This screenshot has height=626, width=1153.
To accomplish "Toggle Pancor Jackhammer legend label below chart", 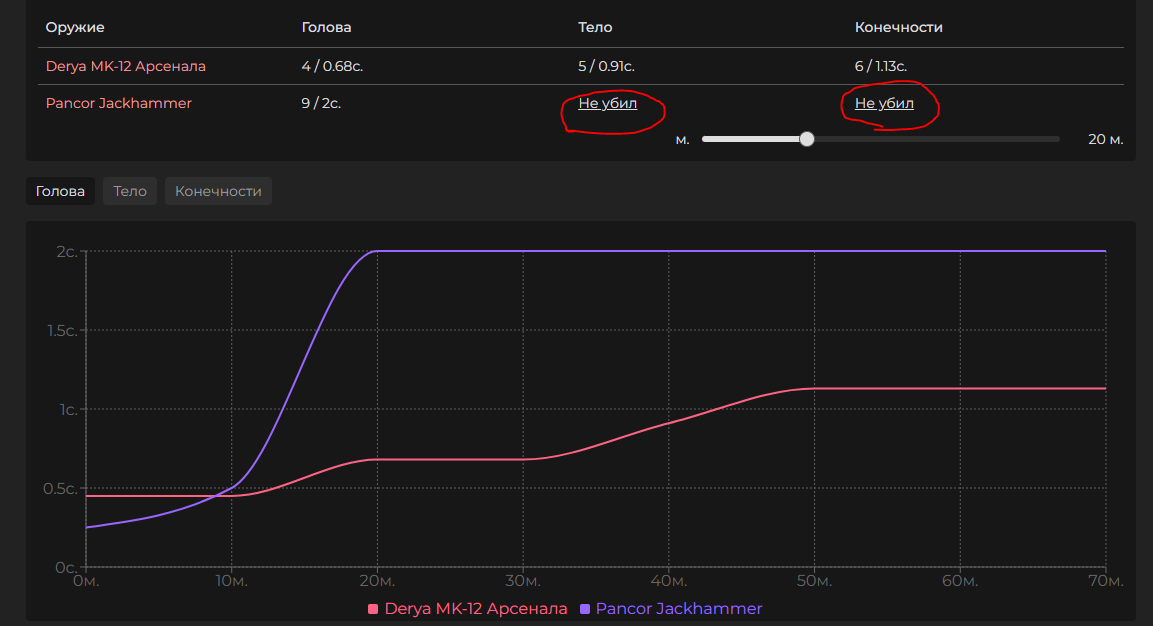I will pos(678,608).
